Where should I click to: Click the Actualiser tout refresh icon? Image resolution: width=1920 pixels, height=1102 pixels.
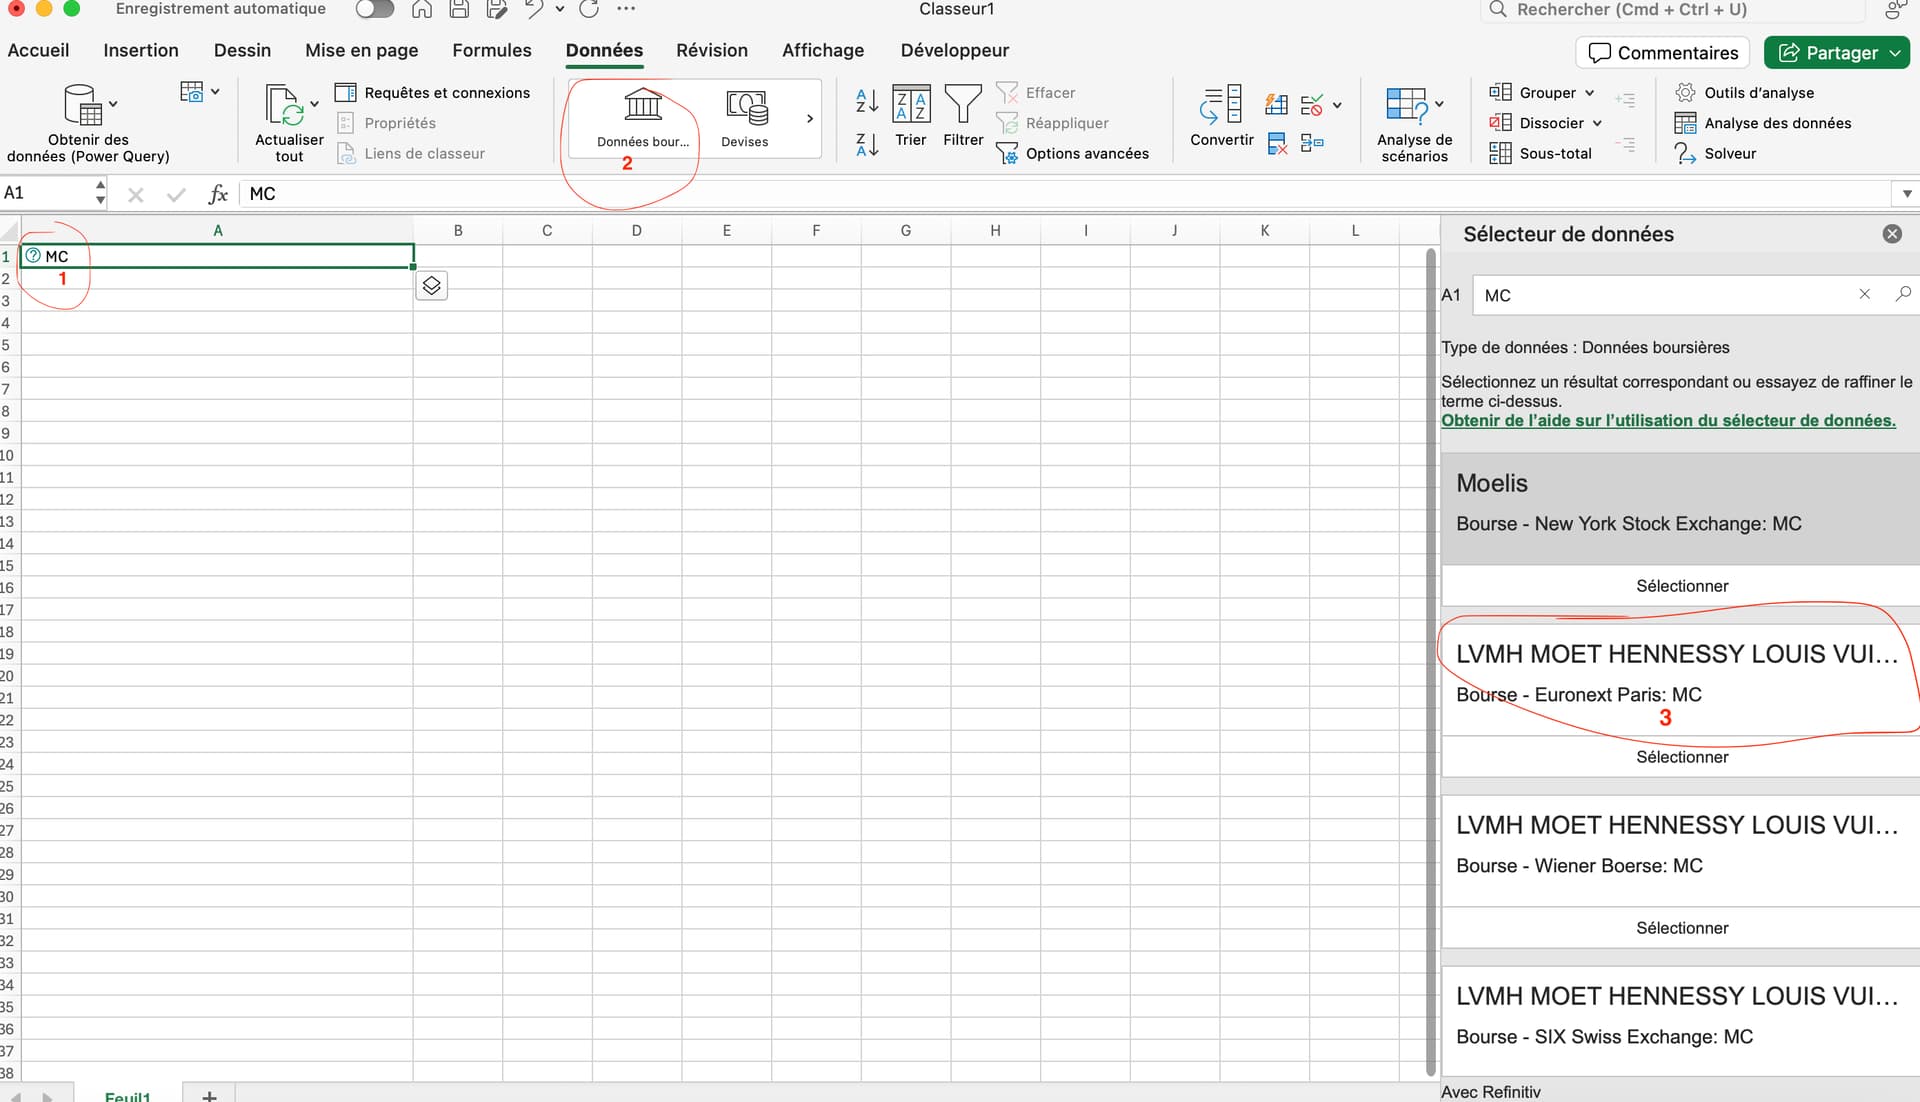pos(284,105)
